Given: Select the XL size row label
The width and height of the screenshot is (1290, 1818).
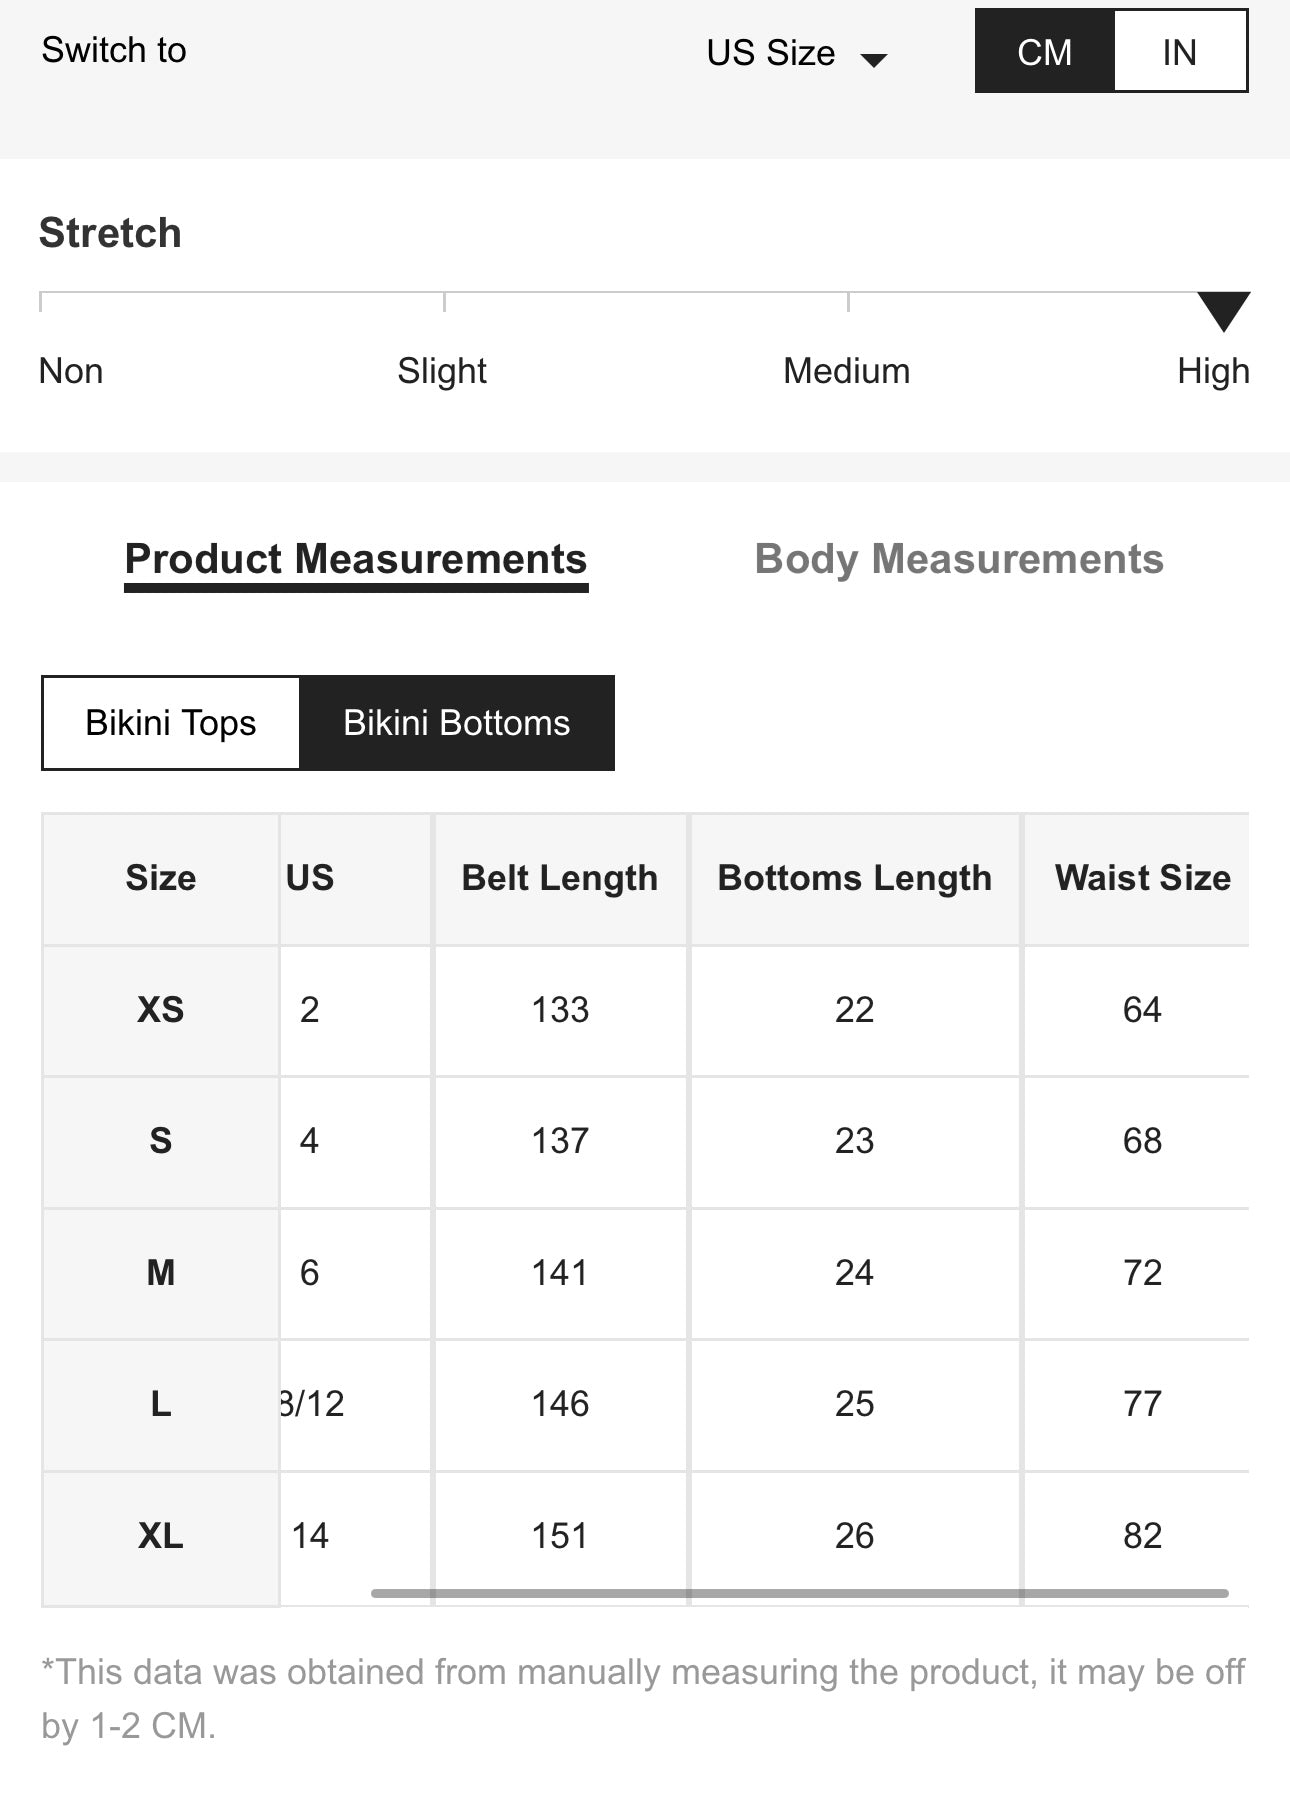Looking at the screenshot, I should [x=160, y=1536].
